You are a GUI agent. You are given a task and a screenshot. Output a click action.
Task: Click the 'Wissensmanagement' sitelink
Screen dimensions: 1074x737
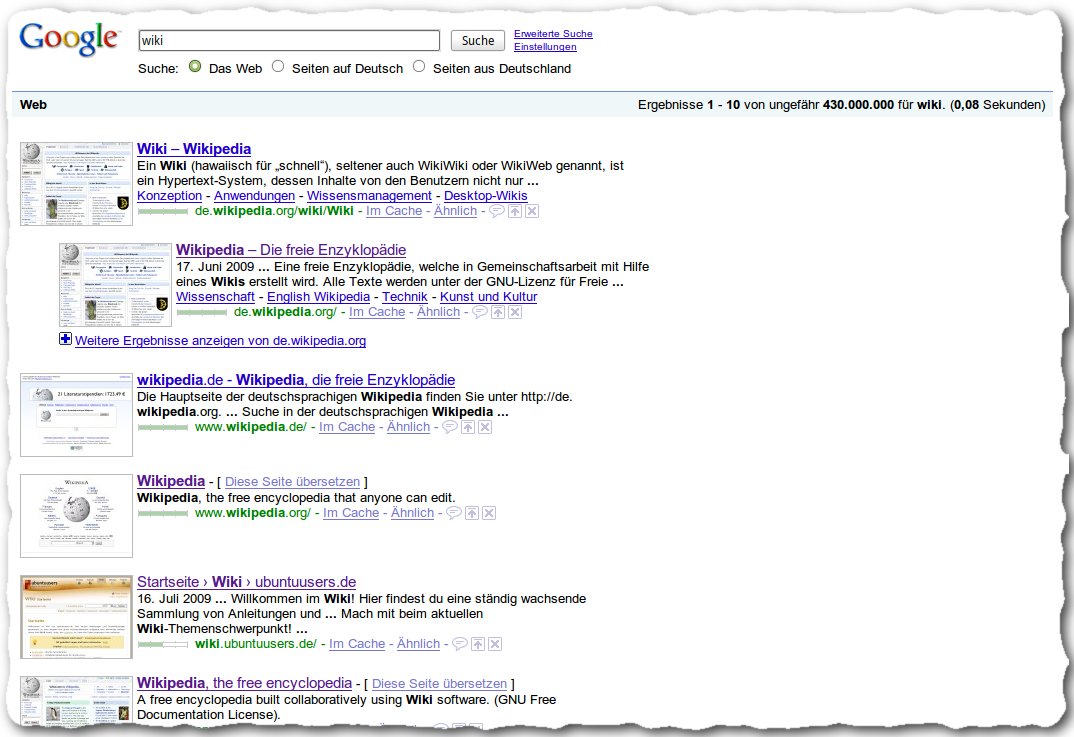369,196
